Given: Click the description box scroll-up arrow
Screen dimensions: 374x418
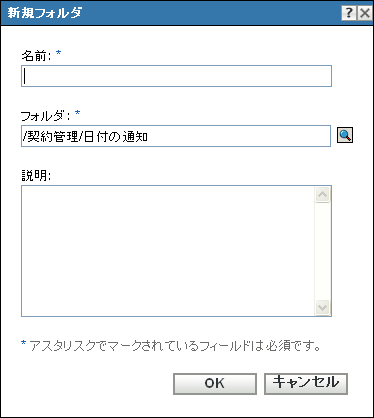Looking at the screenshot, I should [x=322, y=195].
